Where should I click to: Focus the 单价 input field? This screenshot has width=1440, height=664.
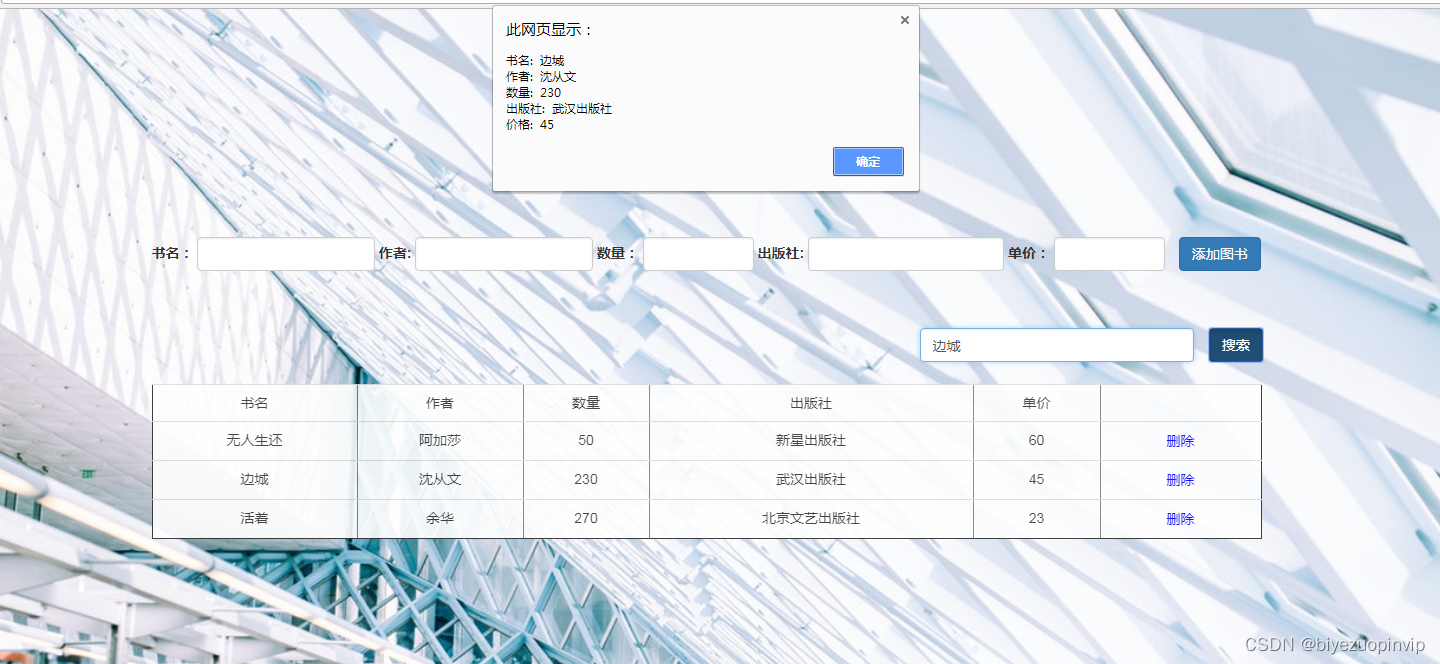1109,253
